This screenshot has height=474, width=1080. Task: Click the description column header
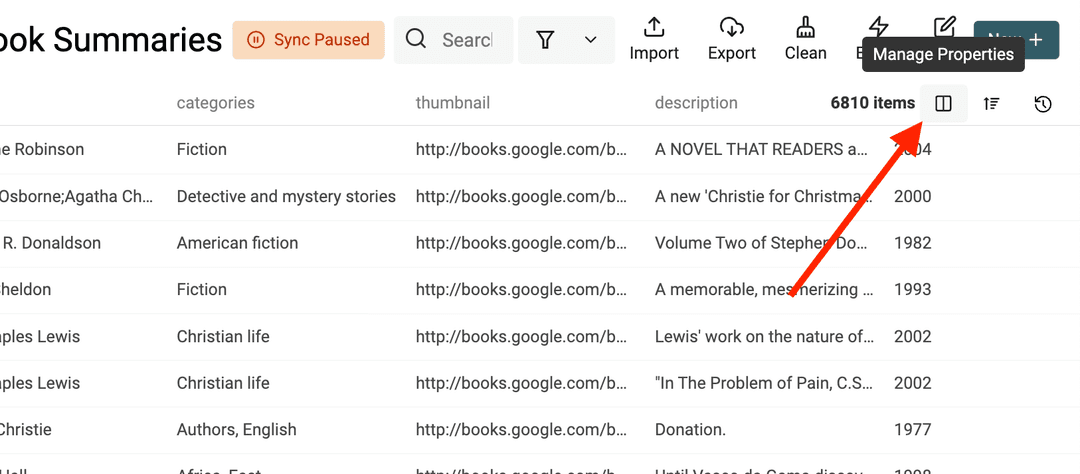pos(696,103)
